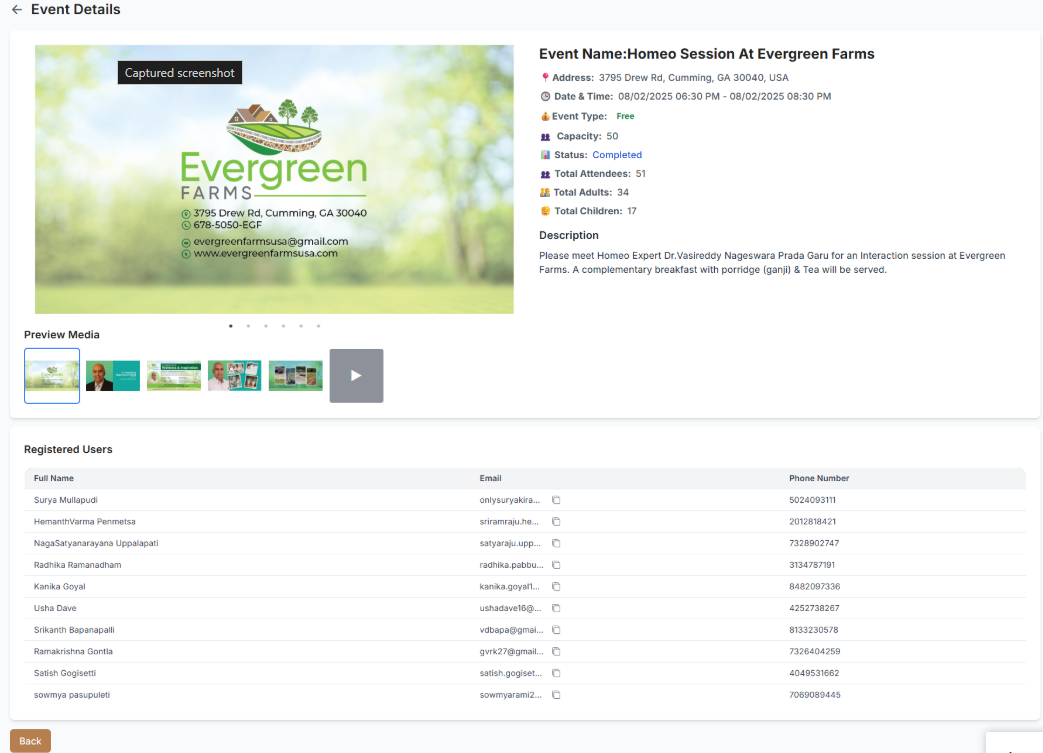The height and width of the screenshot is (753, 1043).
Task: Click the money bag icon for Event Type
Action: [545, 116]
